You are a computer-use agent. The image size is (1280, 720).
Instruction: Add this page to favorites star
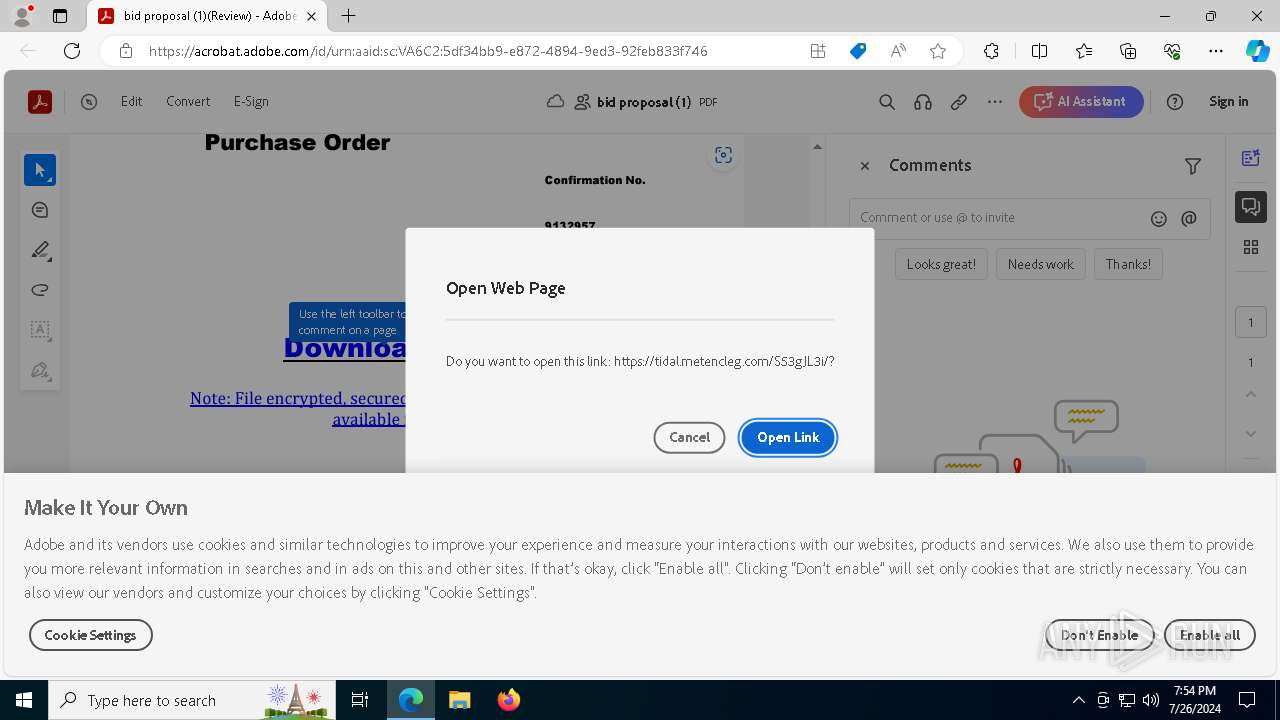(x=938, y=51)
